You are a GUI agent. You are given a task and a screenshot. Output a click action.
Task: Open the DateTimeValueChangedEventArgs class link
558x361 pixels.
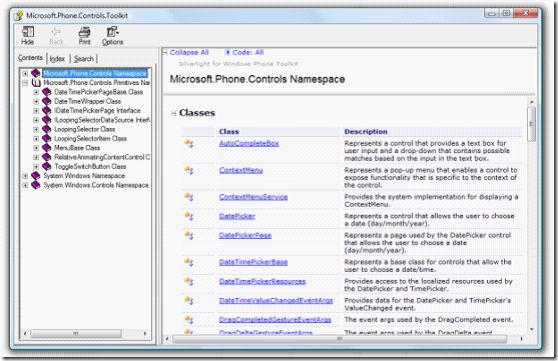coord(276,300)
